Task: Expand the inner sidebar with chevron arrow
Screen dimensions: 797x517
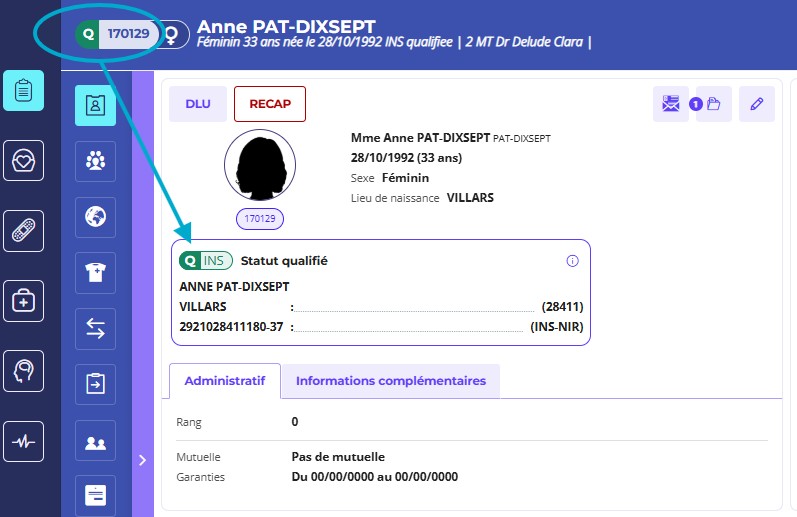Action: [142, 460]
